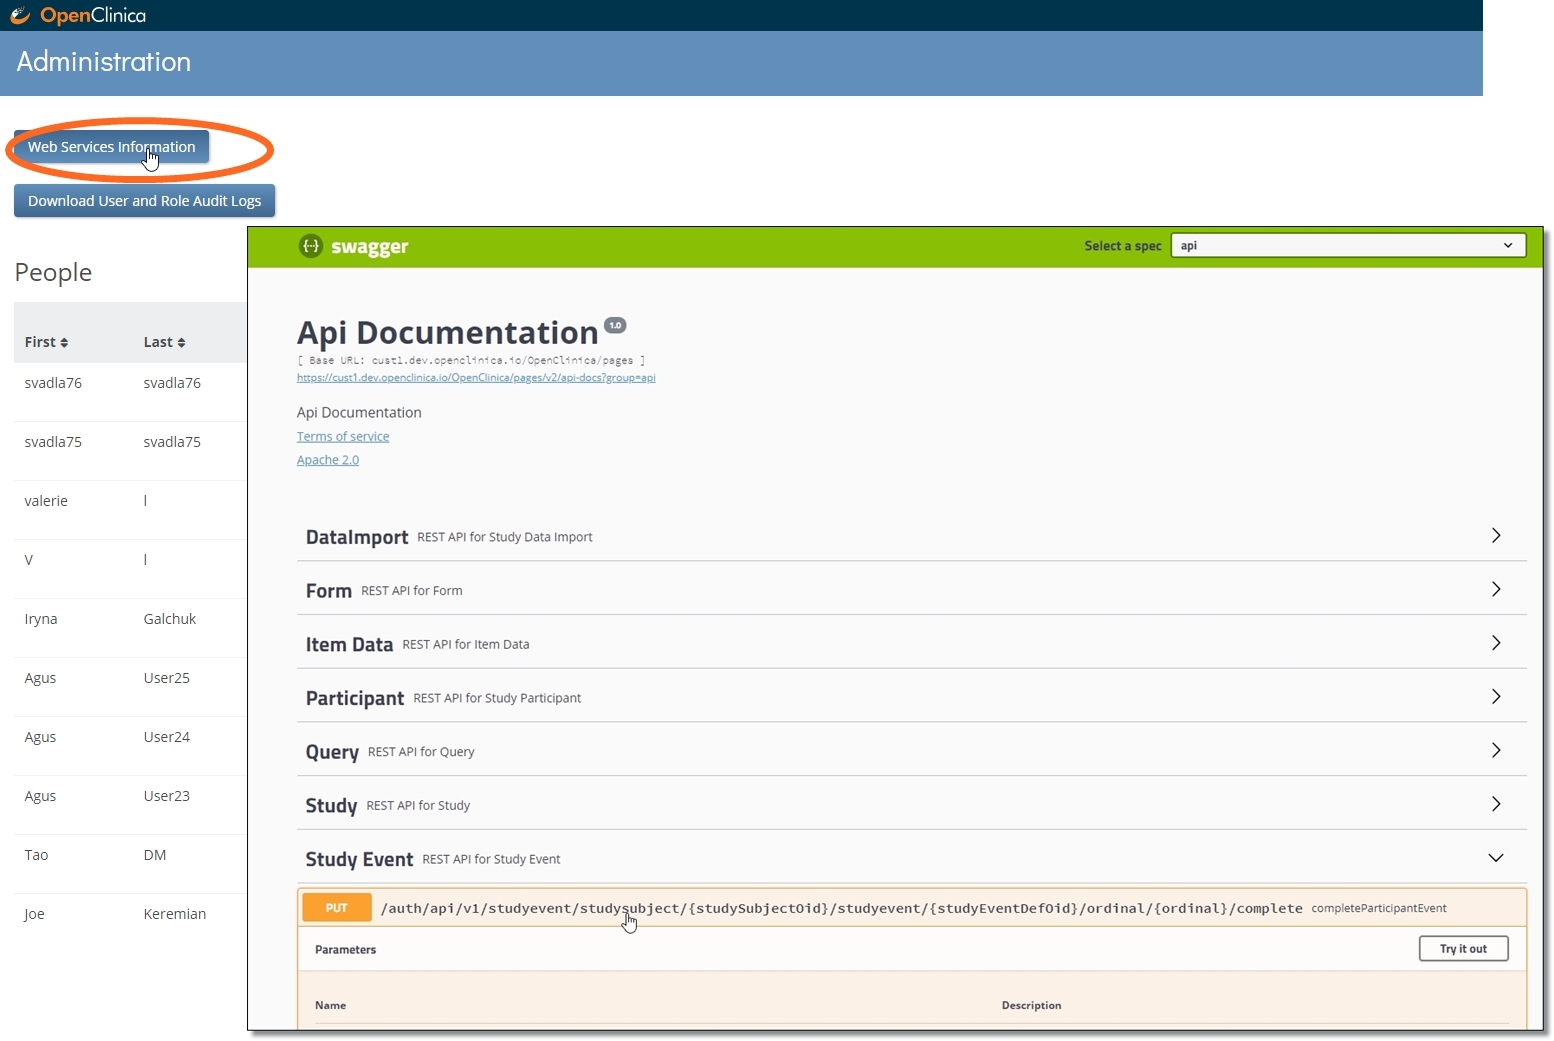Open the Select a spec dropdown

[x=1348, y=246]
